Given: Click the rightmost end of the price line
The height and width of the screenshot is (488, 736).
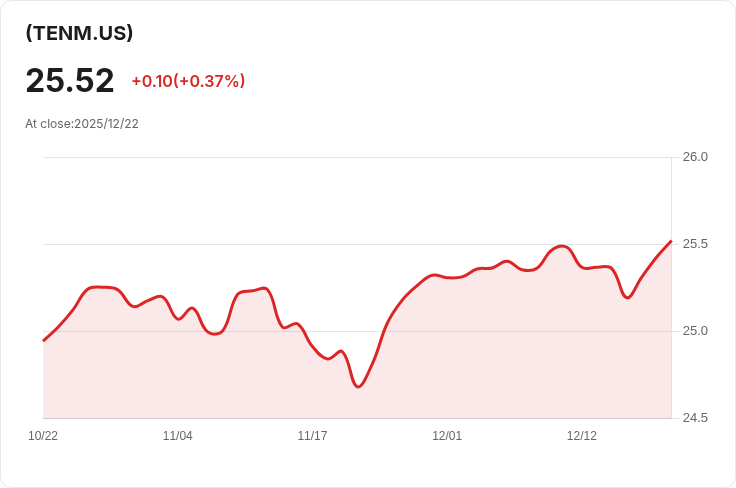Looking at the screenshot, I should (670, 241).
